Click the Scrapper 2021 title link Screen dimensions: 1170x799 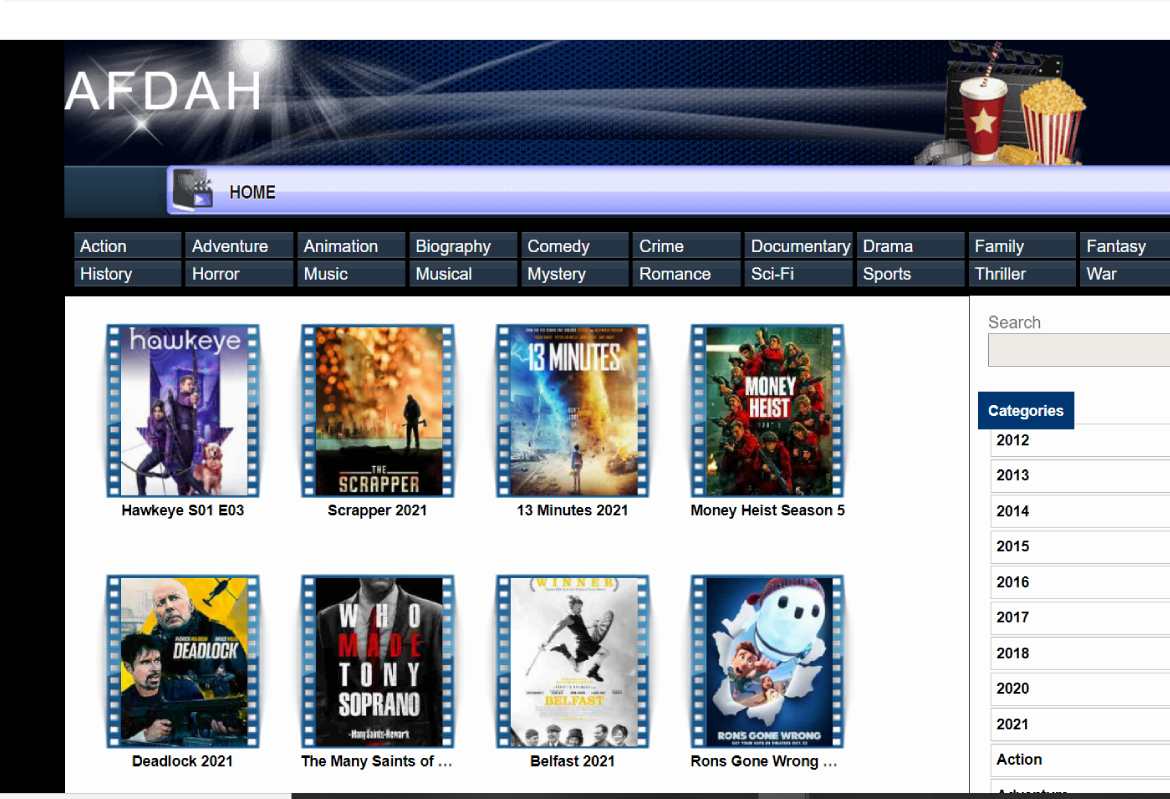coord(378,510)
